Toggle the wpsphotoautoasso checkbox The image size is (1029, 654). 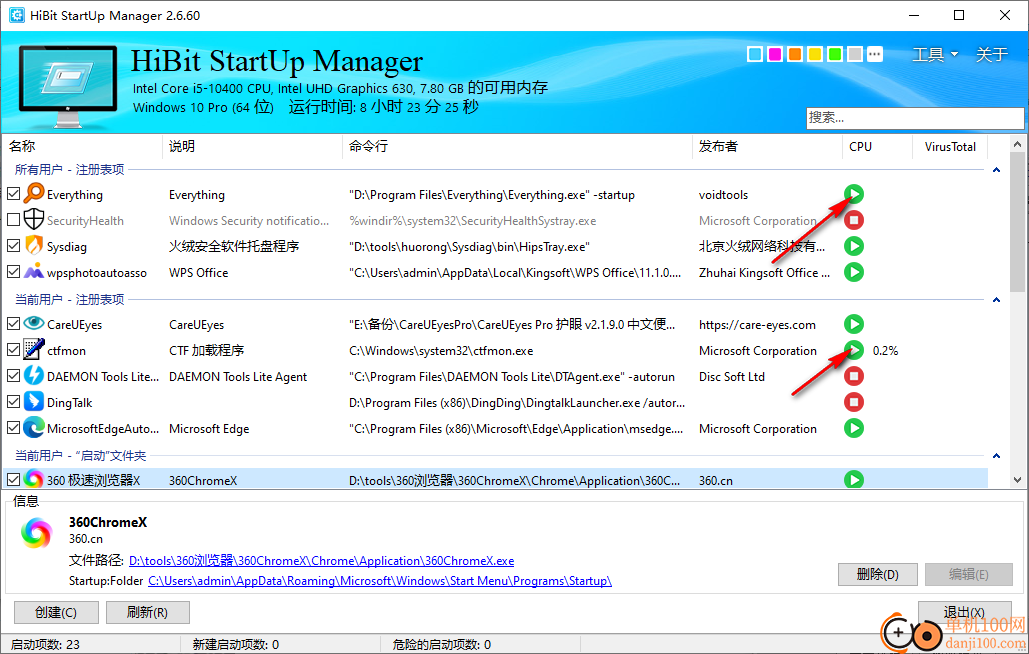(x=13, y=272)
